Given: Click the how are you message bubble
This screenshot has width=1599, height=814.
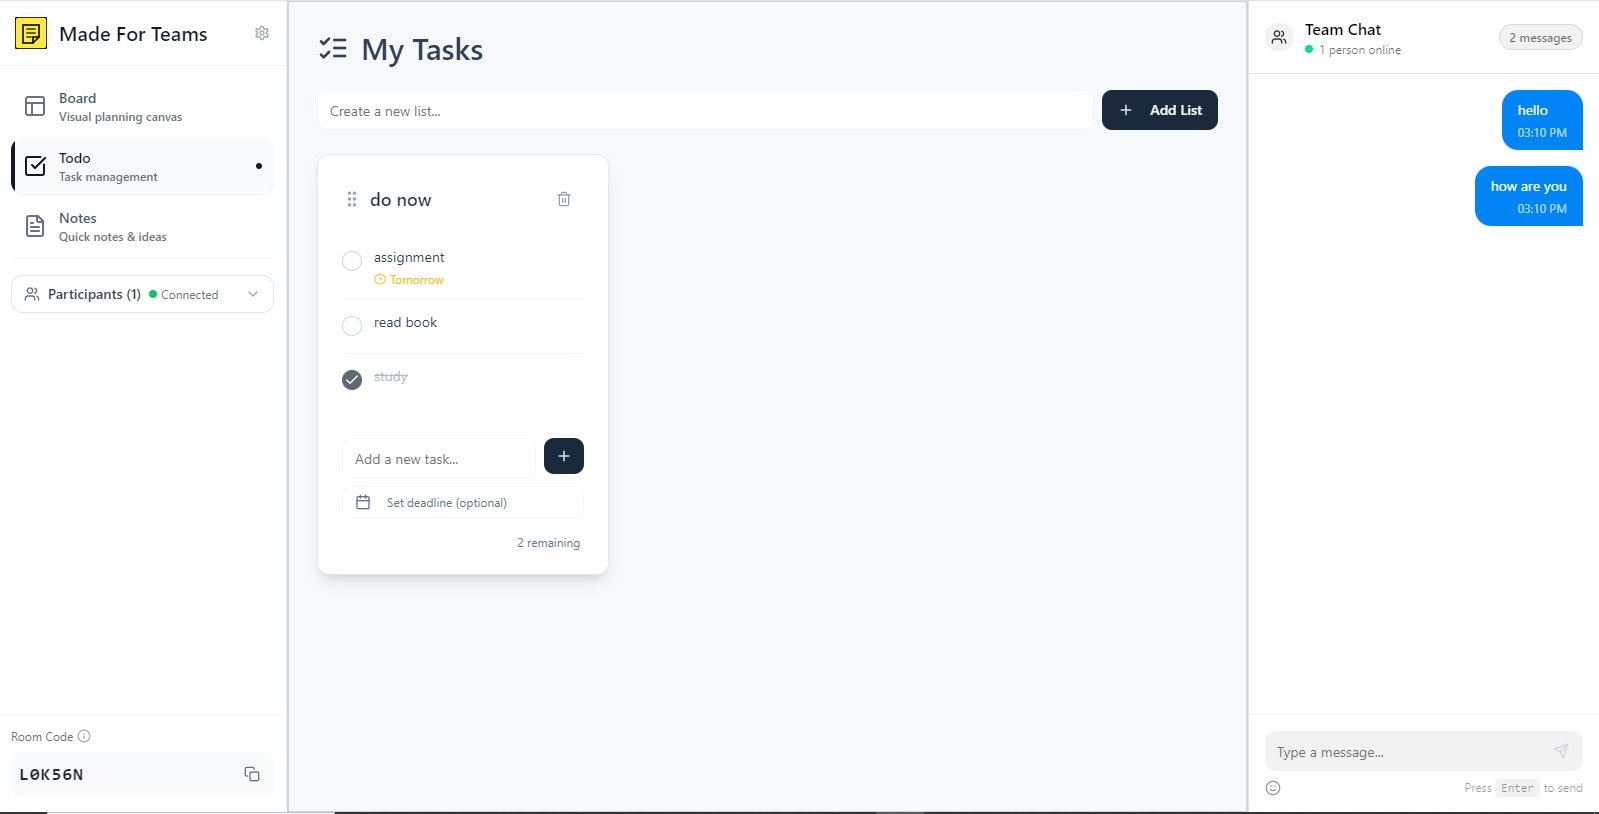Looking at the screenshot, I should 1529,196.
